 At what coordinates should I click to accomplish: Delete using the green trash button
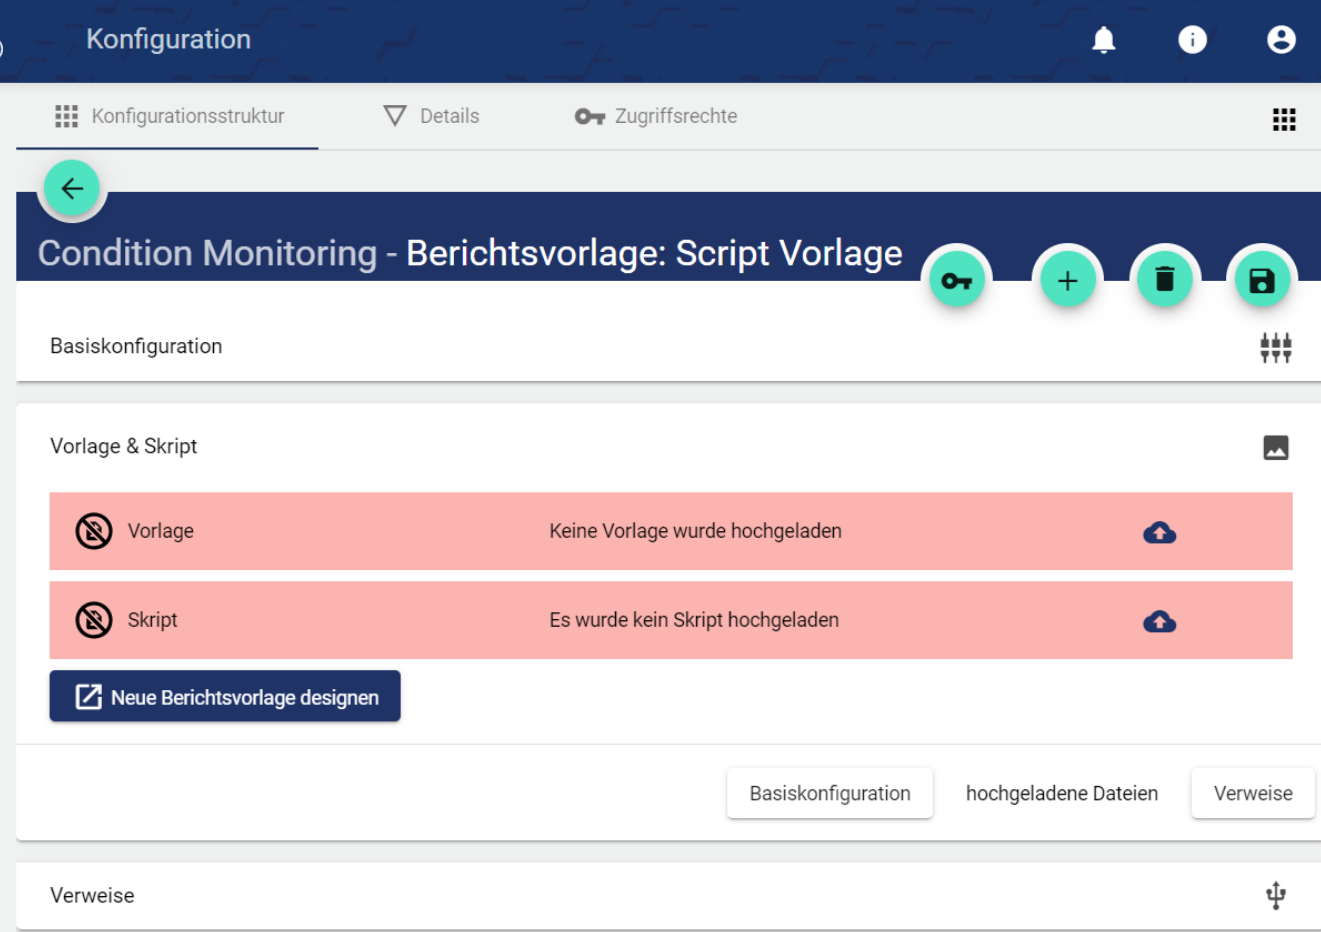coord(1165,280)
